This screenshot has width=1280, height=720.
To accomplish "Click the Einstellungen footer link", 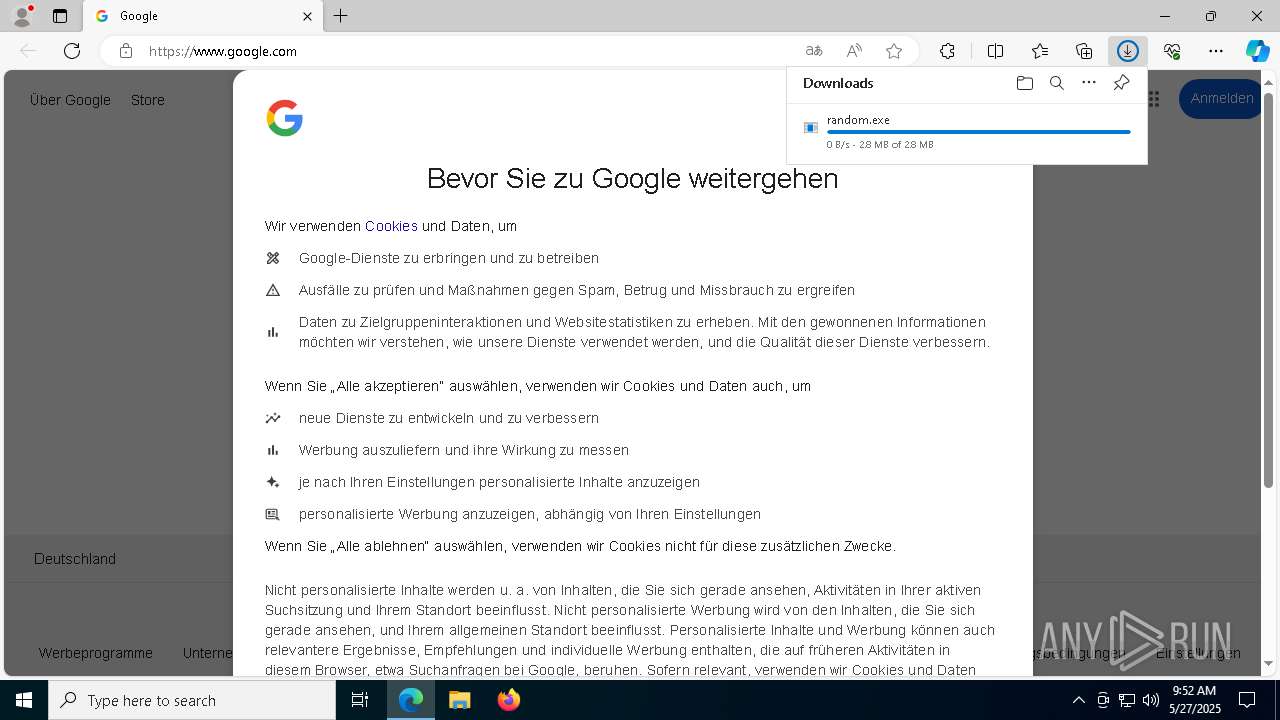I will [1198, 653].
